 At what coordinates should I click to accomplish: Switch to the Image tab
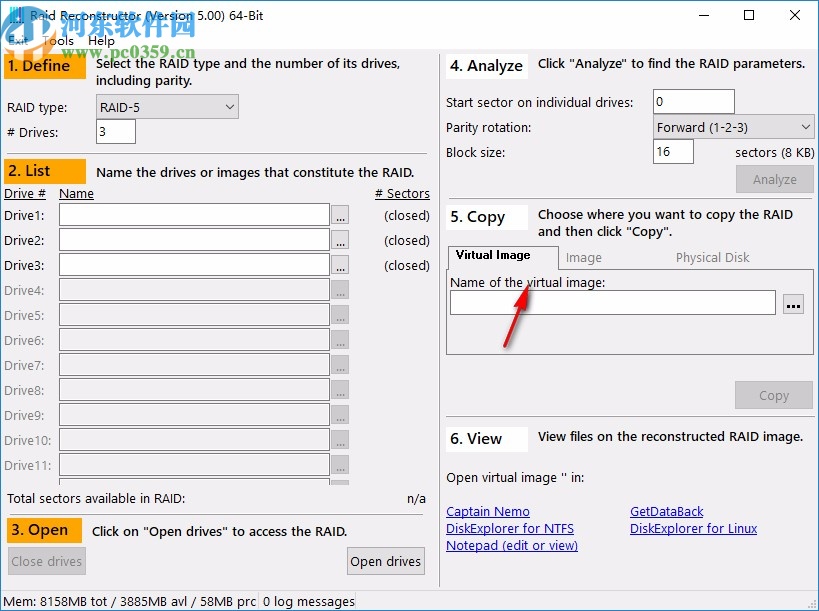583,257
